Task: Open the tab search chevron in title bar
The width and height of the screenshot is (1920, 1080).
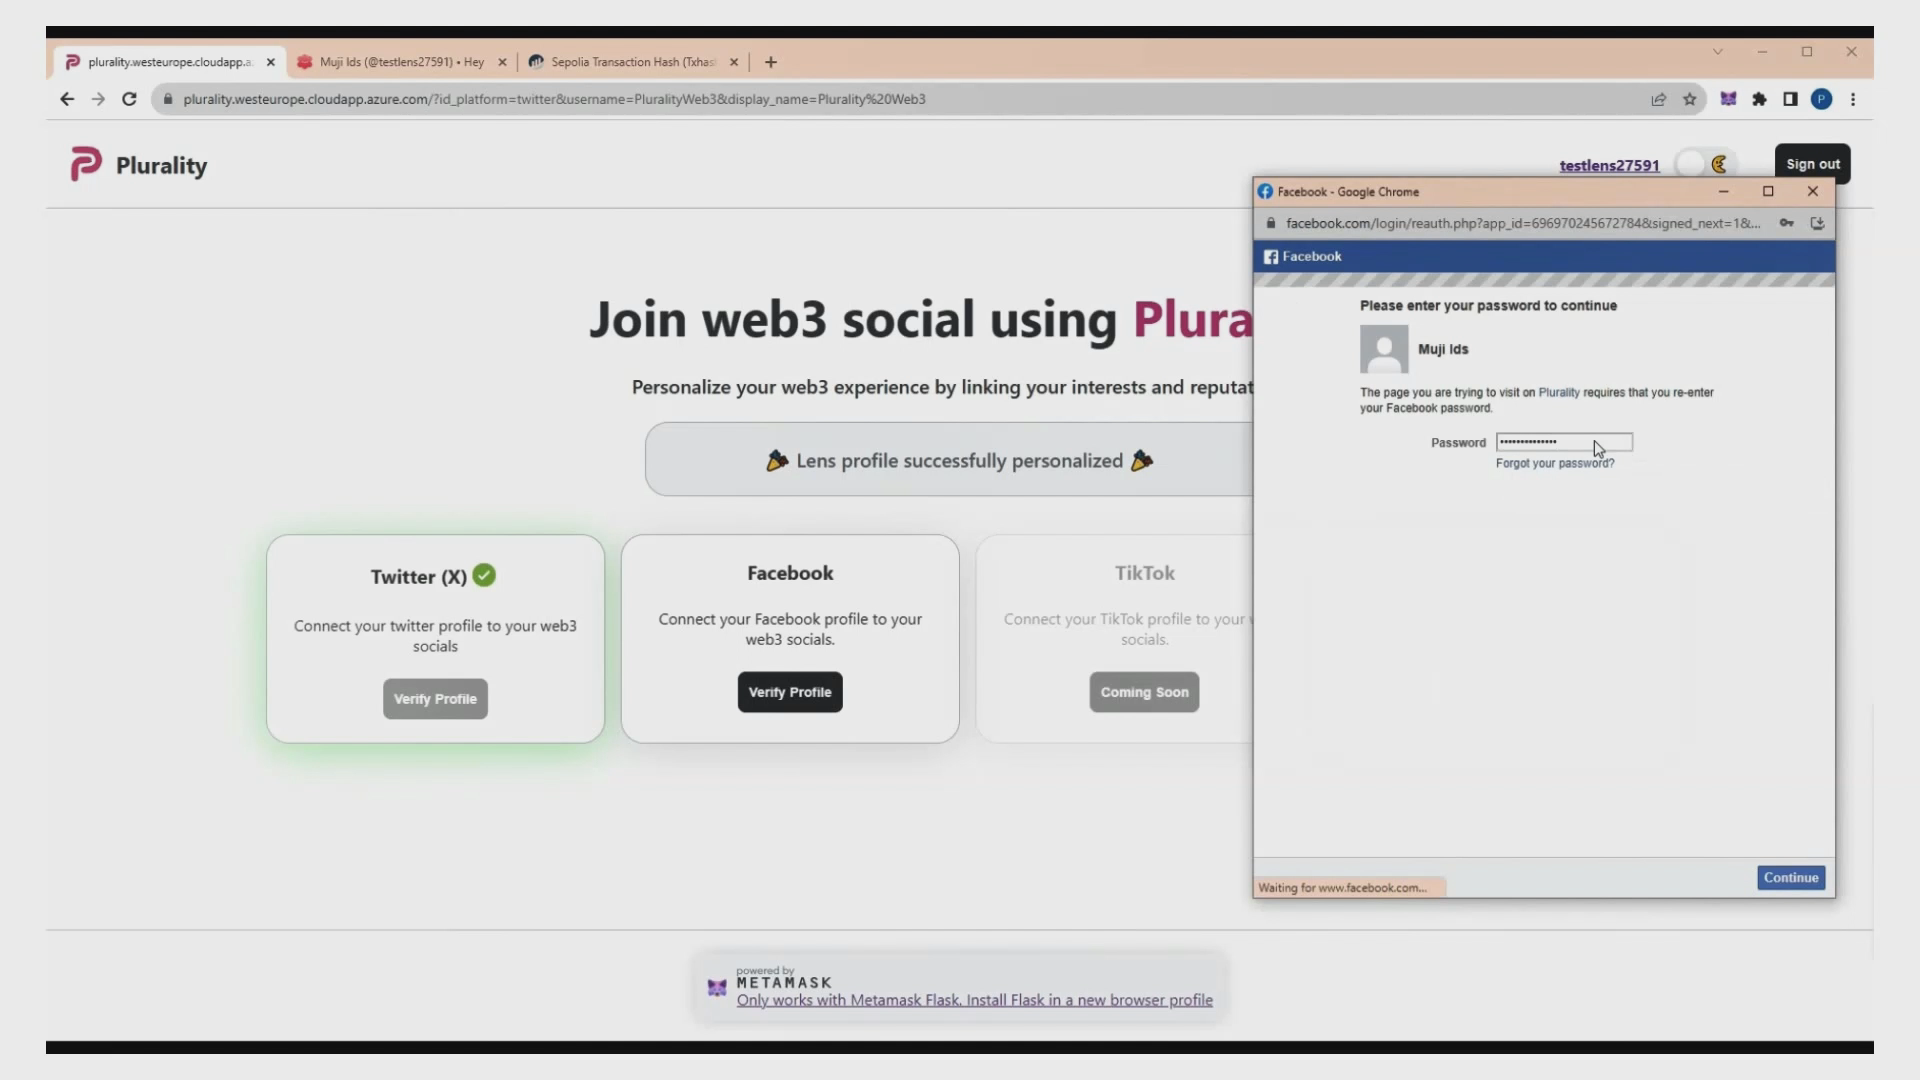Action: 1717,52
